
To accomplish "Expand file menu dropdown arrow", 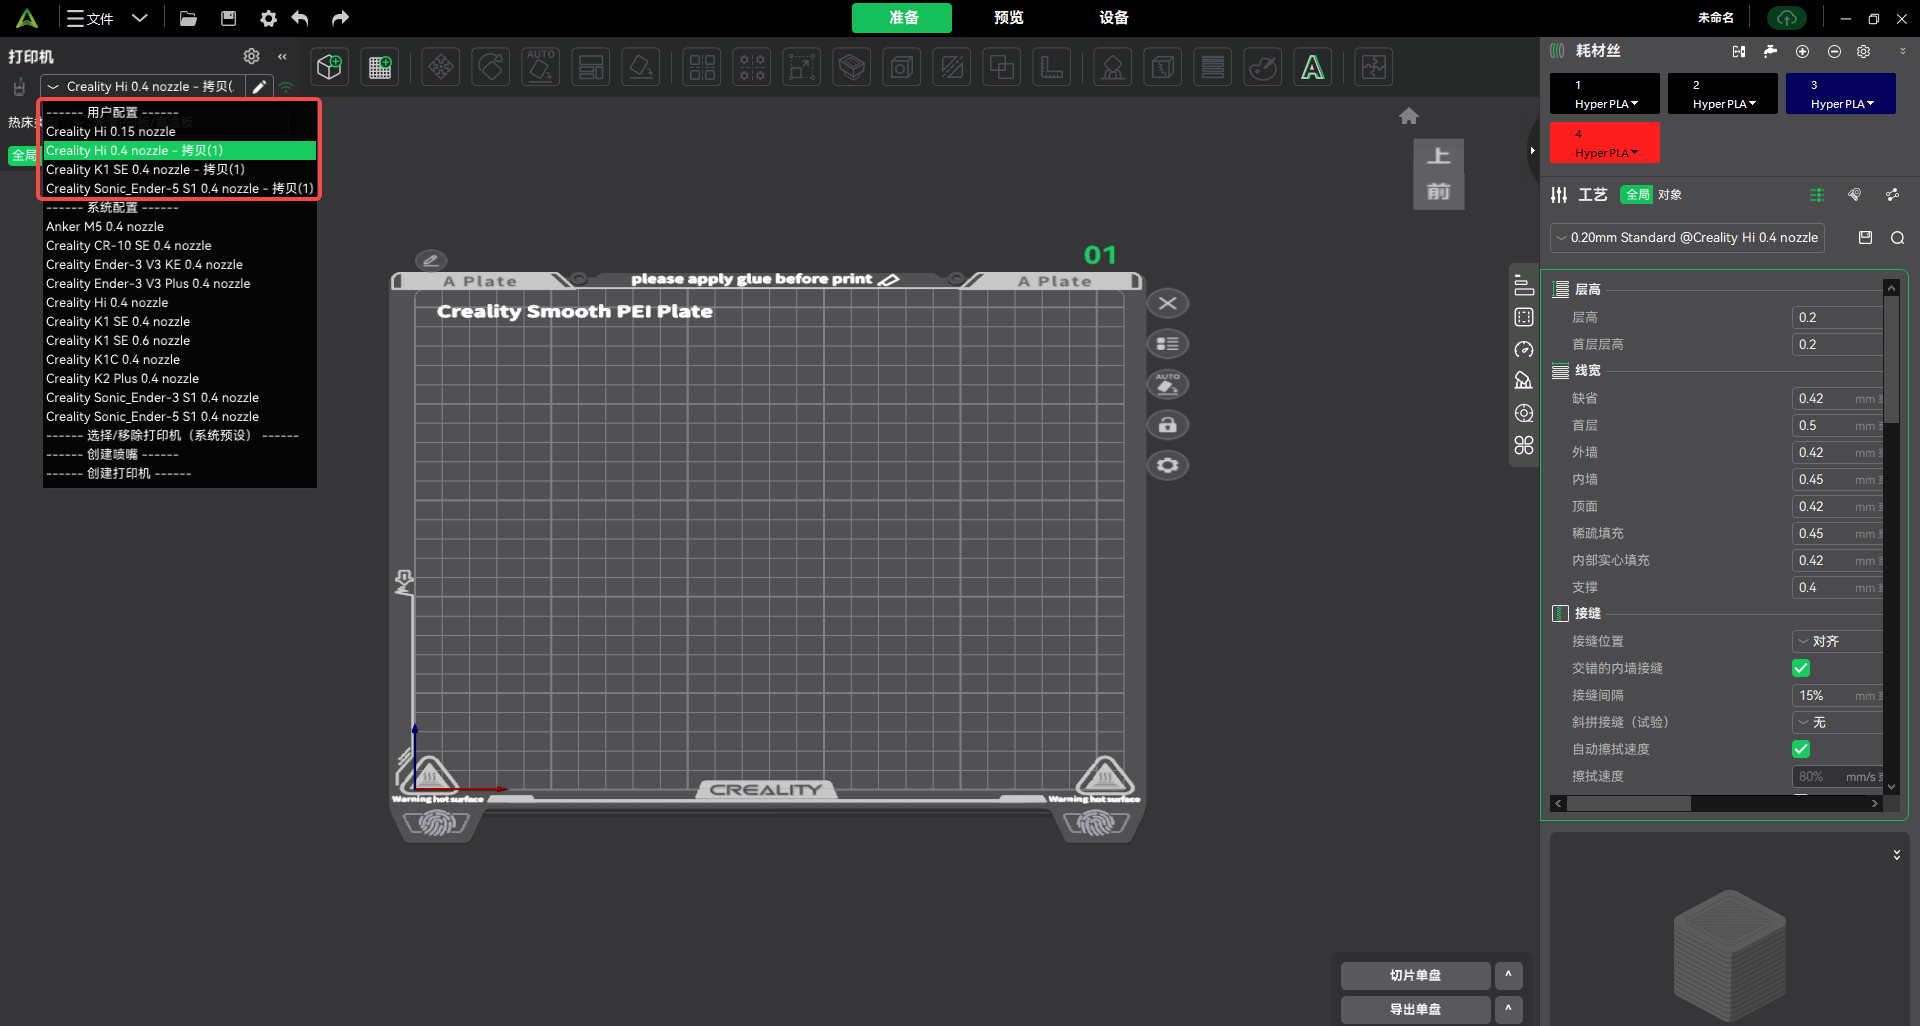I will coord(140,18).
